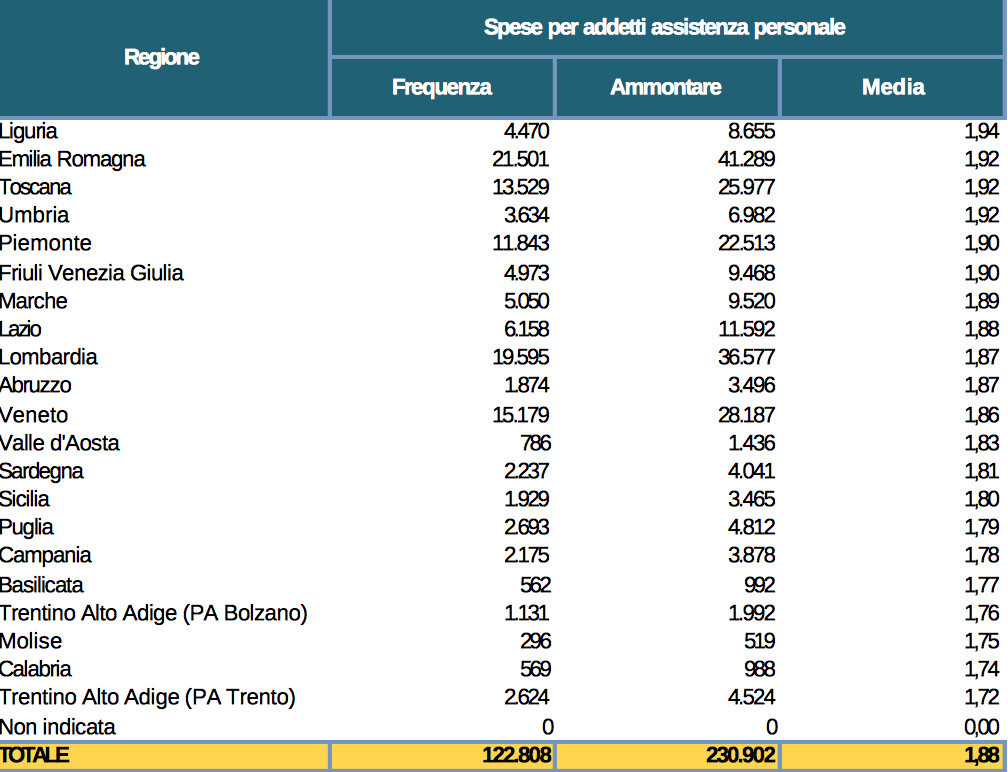Click Abruzzo frequency value 1.874
1008x772 pixels.
click(526, 386)
